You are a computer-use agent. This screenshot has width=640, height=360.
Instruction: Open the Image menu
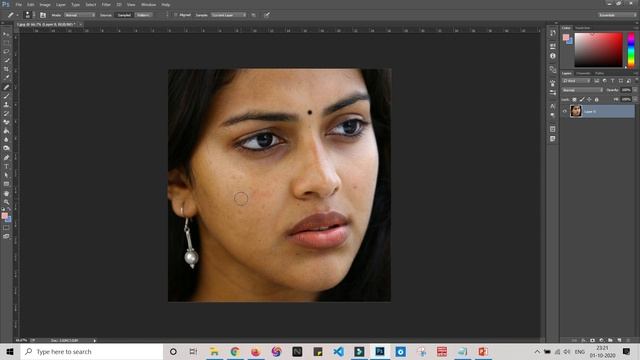(45, 4)
